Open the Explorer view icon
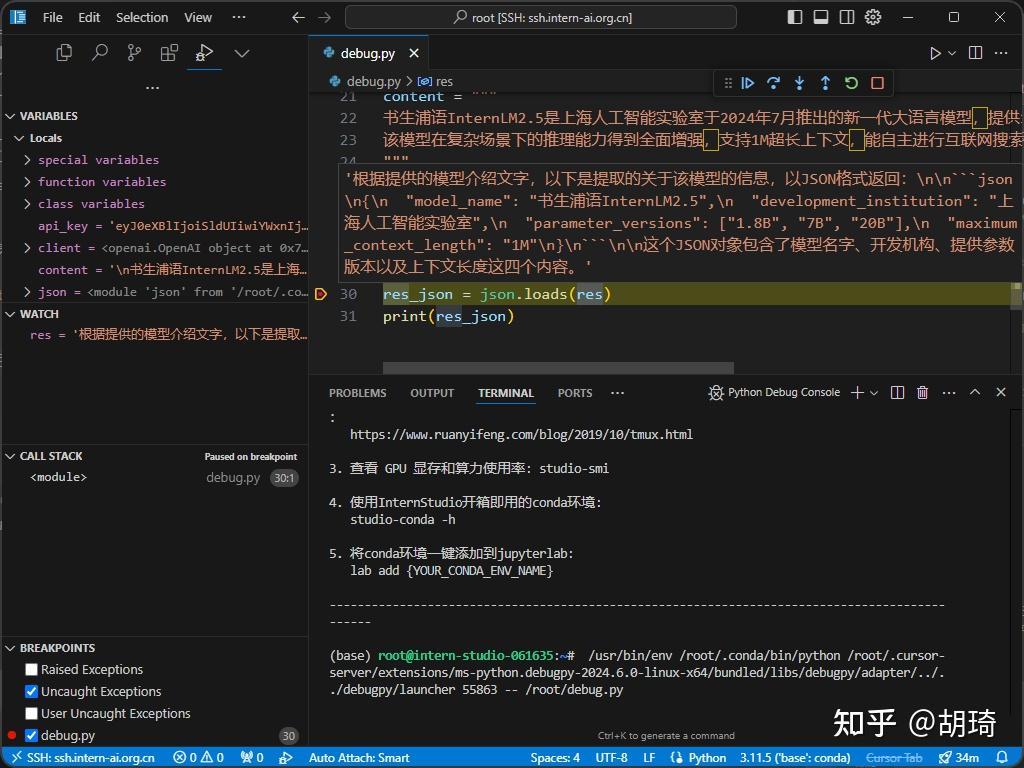 64,53
